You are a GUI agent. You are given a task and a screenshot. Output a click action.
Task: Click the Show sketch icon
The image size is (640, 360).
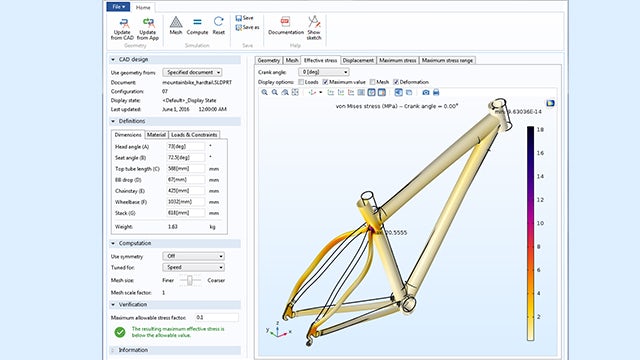[314, 22]
